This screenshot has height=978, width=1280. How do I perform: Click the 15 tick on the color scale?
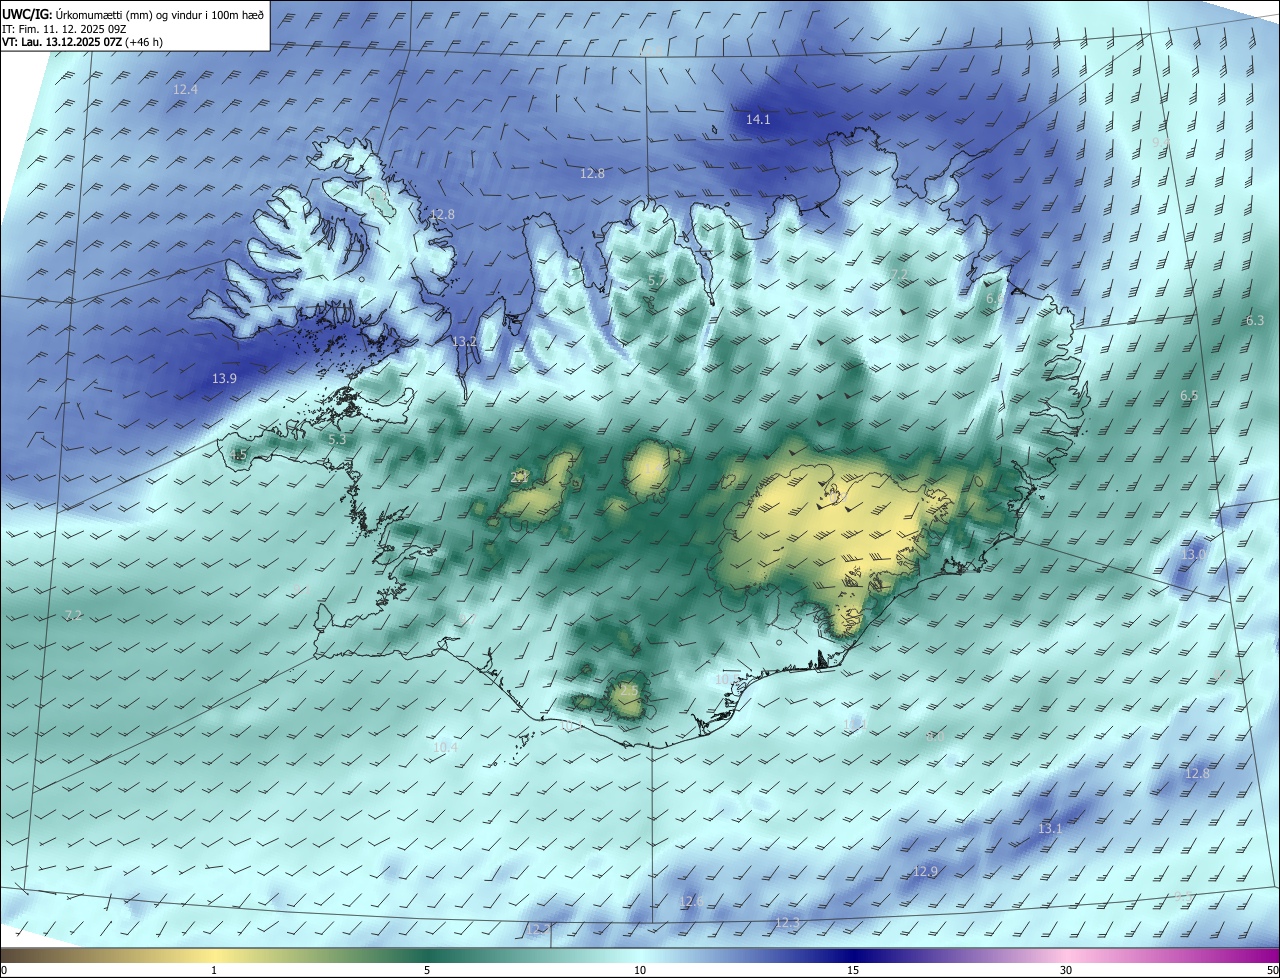coord(853,970)
